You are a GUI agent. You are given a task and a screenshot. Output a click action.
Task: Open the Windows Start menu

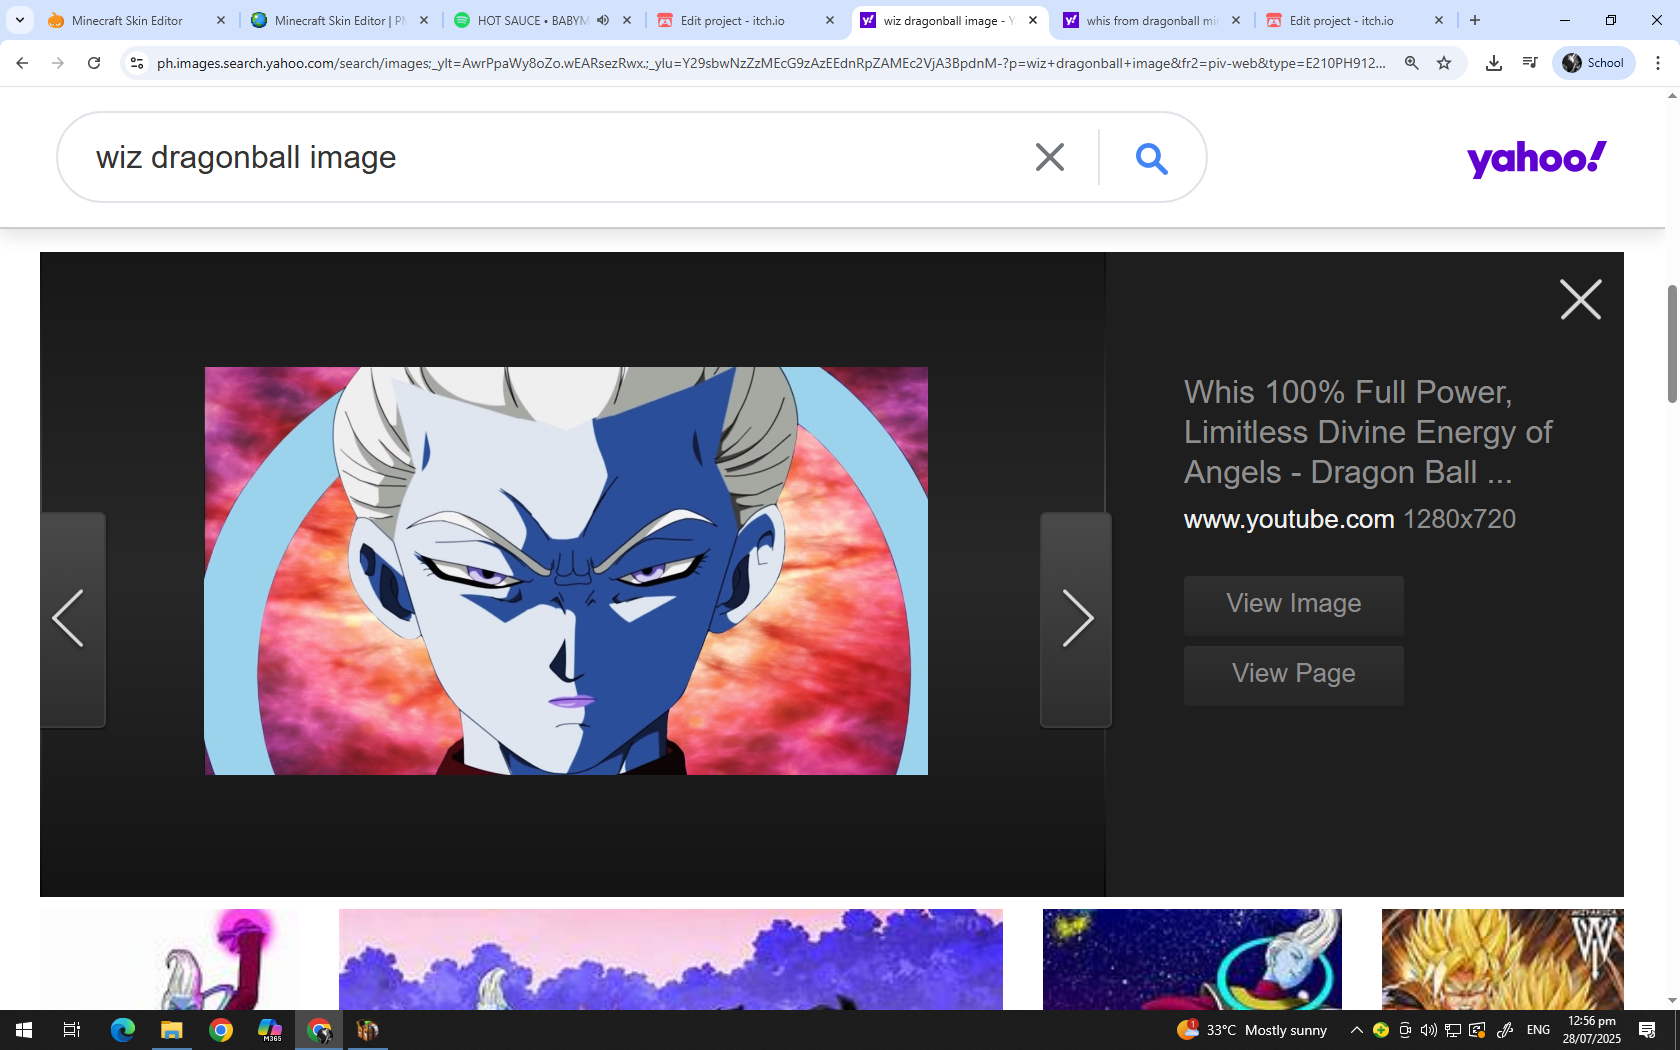pyautogui.click(x=24, y=1030)
